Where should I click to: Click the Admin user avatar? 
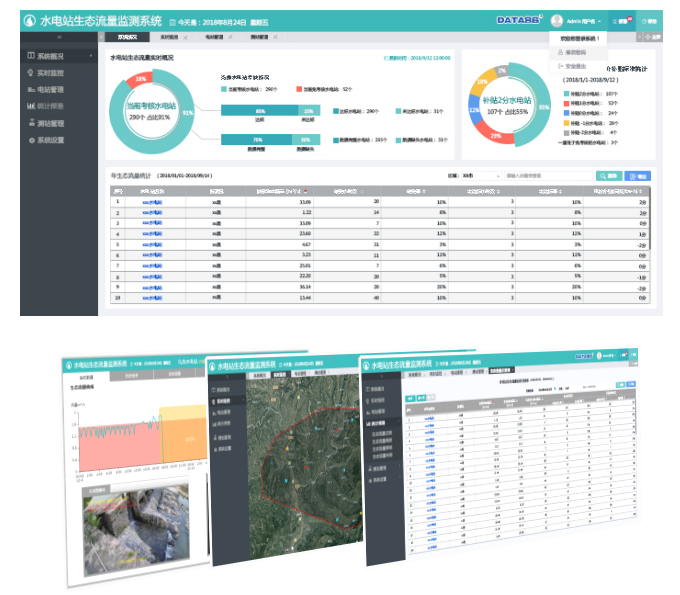pos(557,20)
